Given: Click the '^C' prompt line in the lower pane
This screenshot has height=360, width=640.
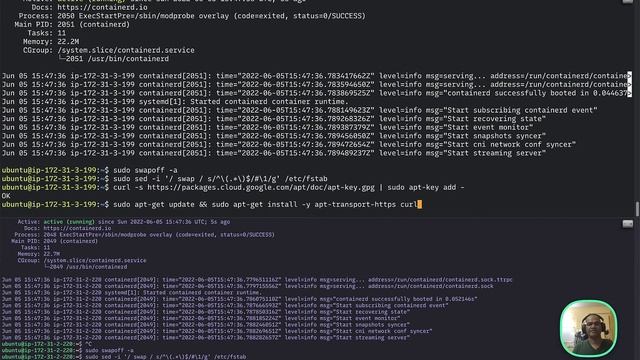Looking at the screenshot, I should tap(47, 344).
